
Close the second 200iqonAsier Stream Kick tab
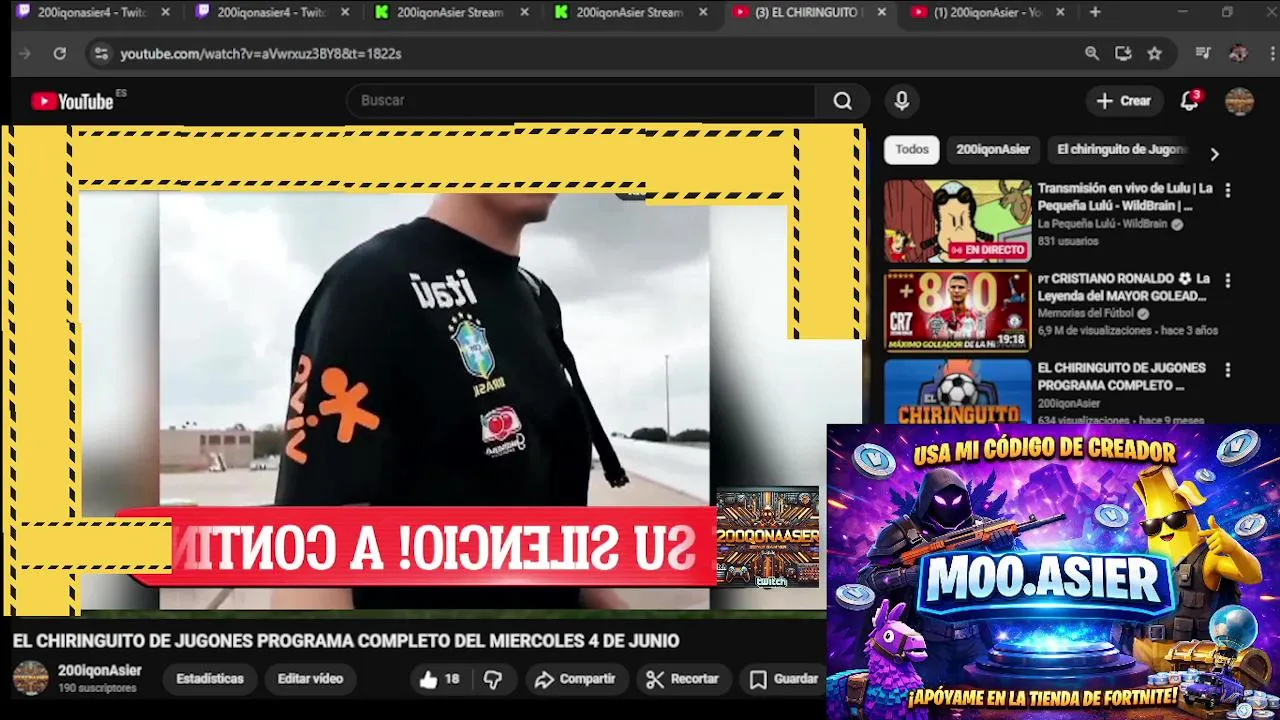(x=703, y=13)
